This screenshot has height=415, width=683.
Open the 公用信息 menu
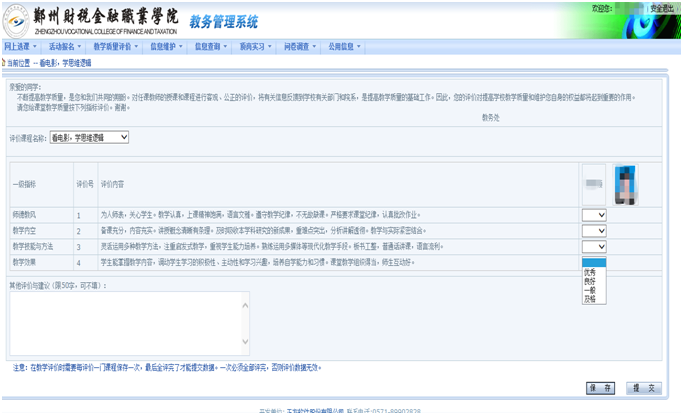(345, 47)
